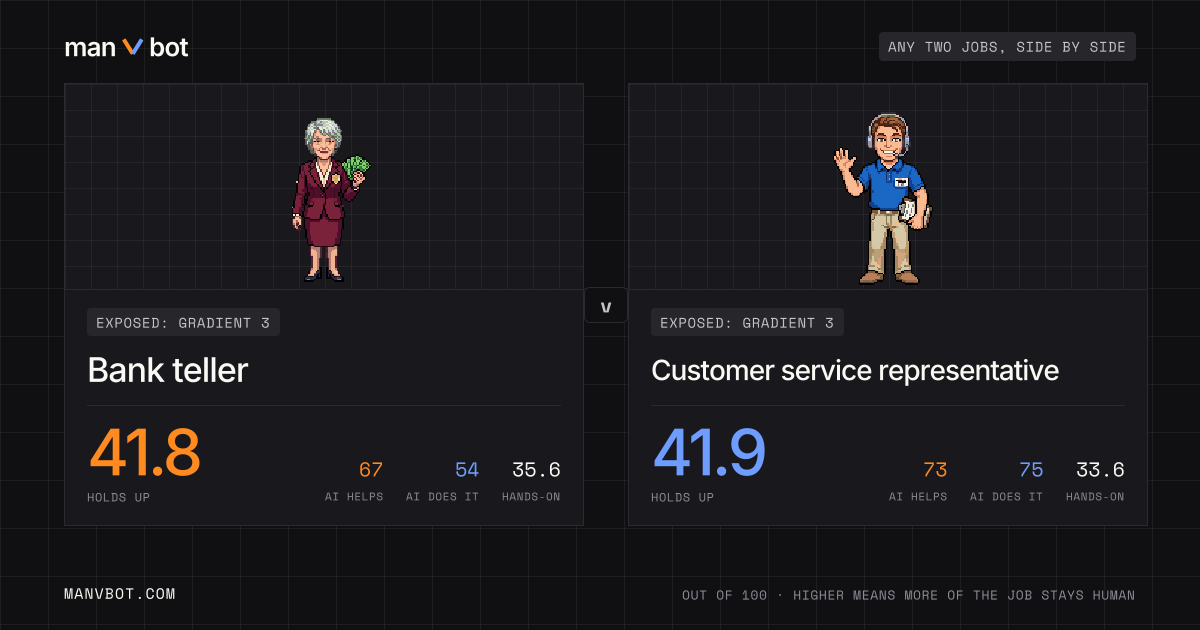Click the bank teller pixel character
This screenshot has width=1200, height=630.
point(330,200)
